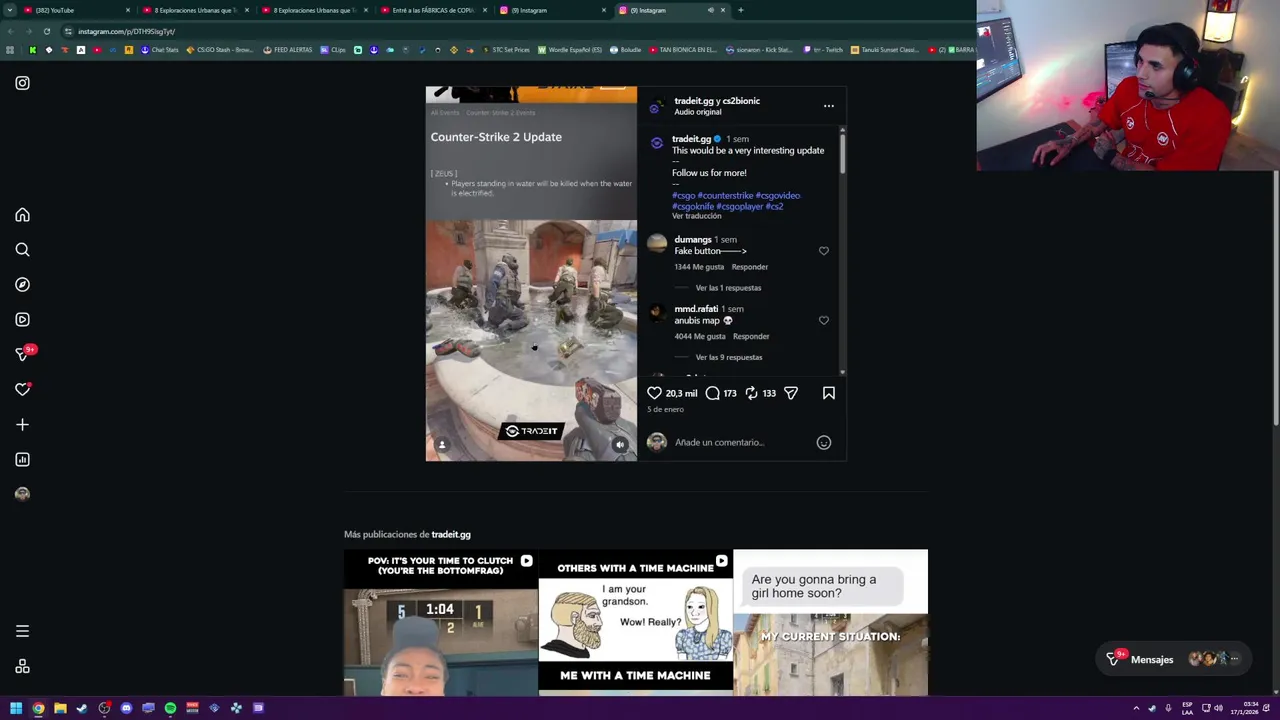Open a new browser tab
Screen dimensions: 1280x720
(740, 10)
